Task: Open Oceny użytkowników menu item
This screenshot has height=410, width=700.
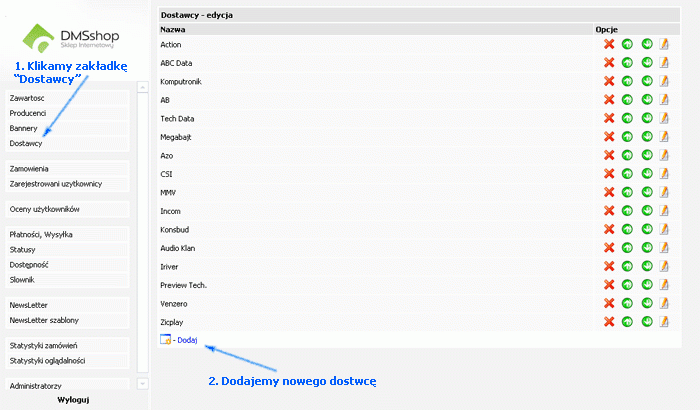Action: tap(67, 209)
